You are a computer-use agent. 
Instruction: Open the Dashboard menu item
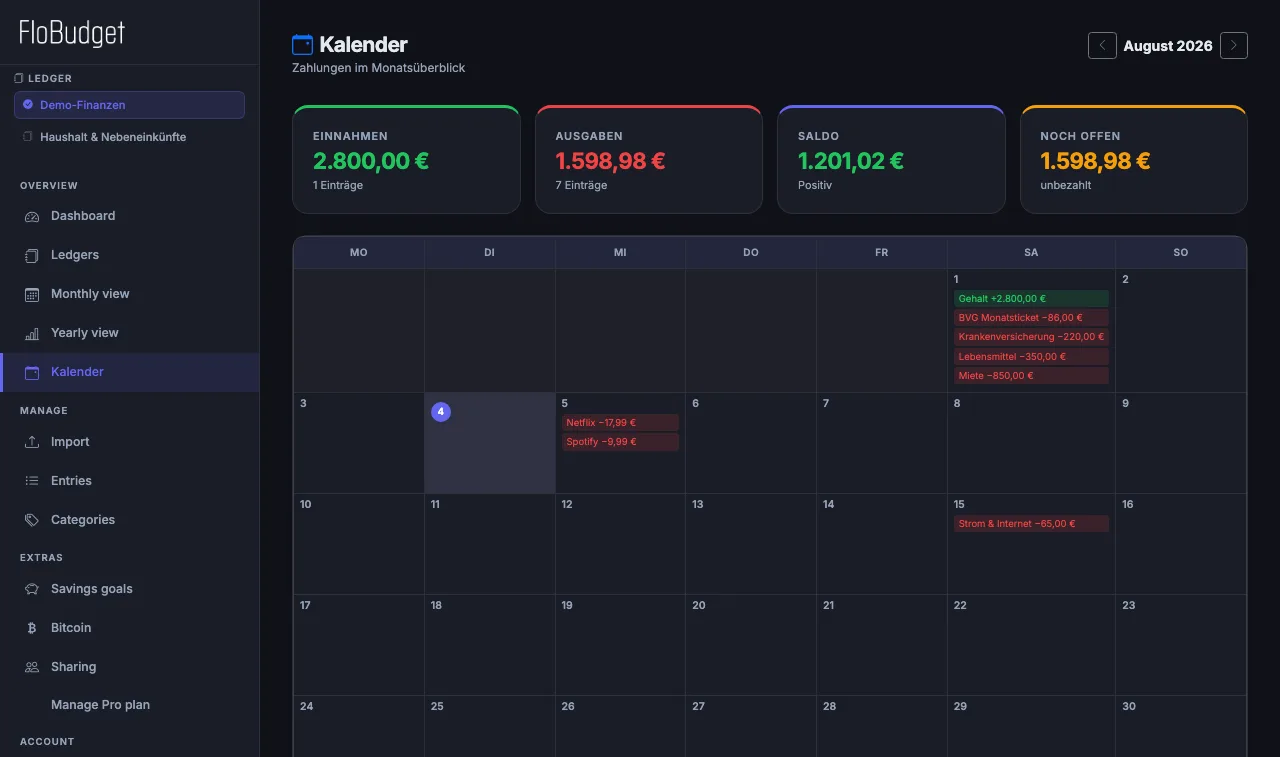point(130,216)
